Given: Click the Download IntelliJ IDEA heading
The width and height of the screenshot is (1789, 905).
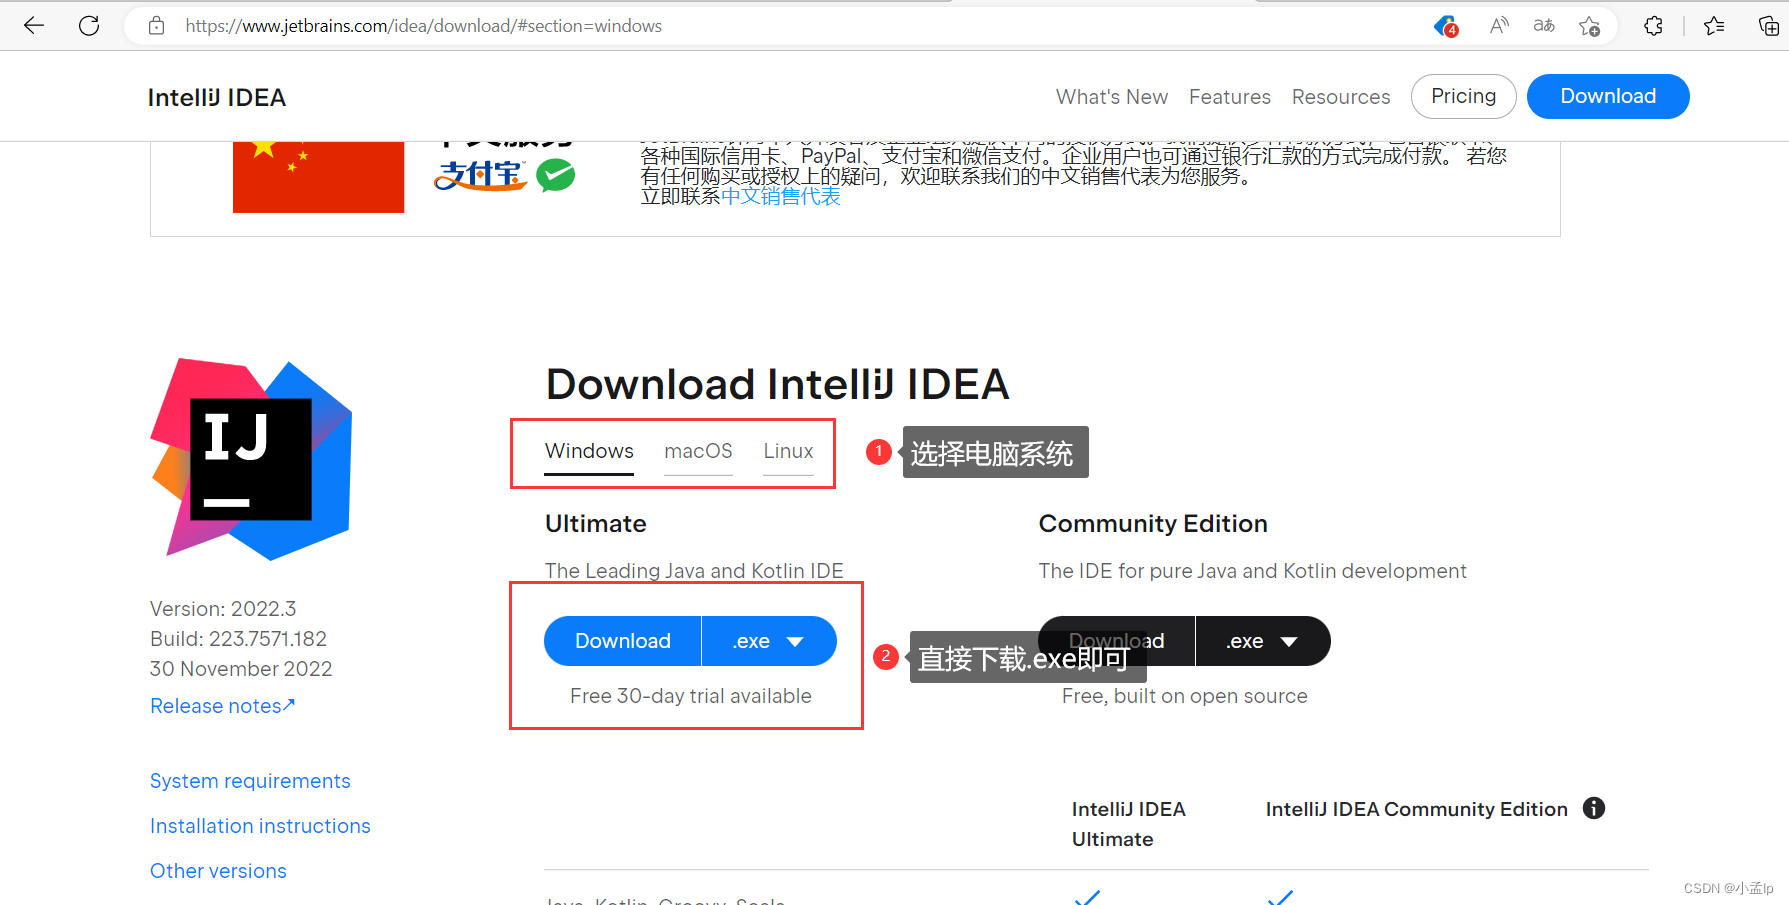Looking at the screenshot, I should (x=777, y=384).
